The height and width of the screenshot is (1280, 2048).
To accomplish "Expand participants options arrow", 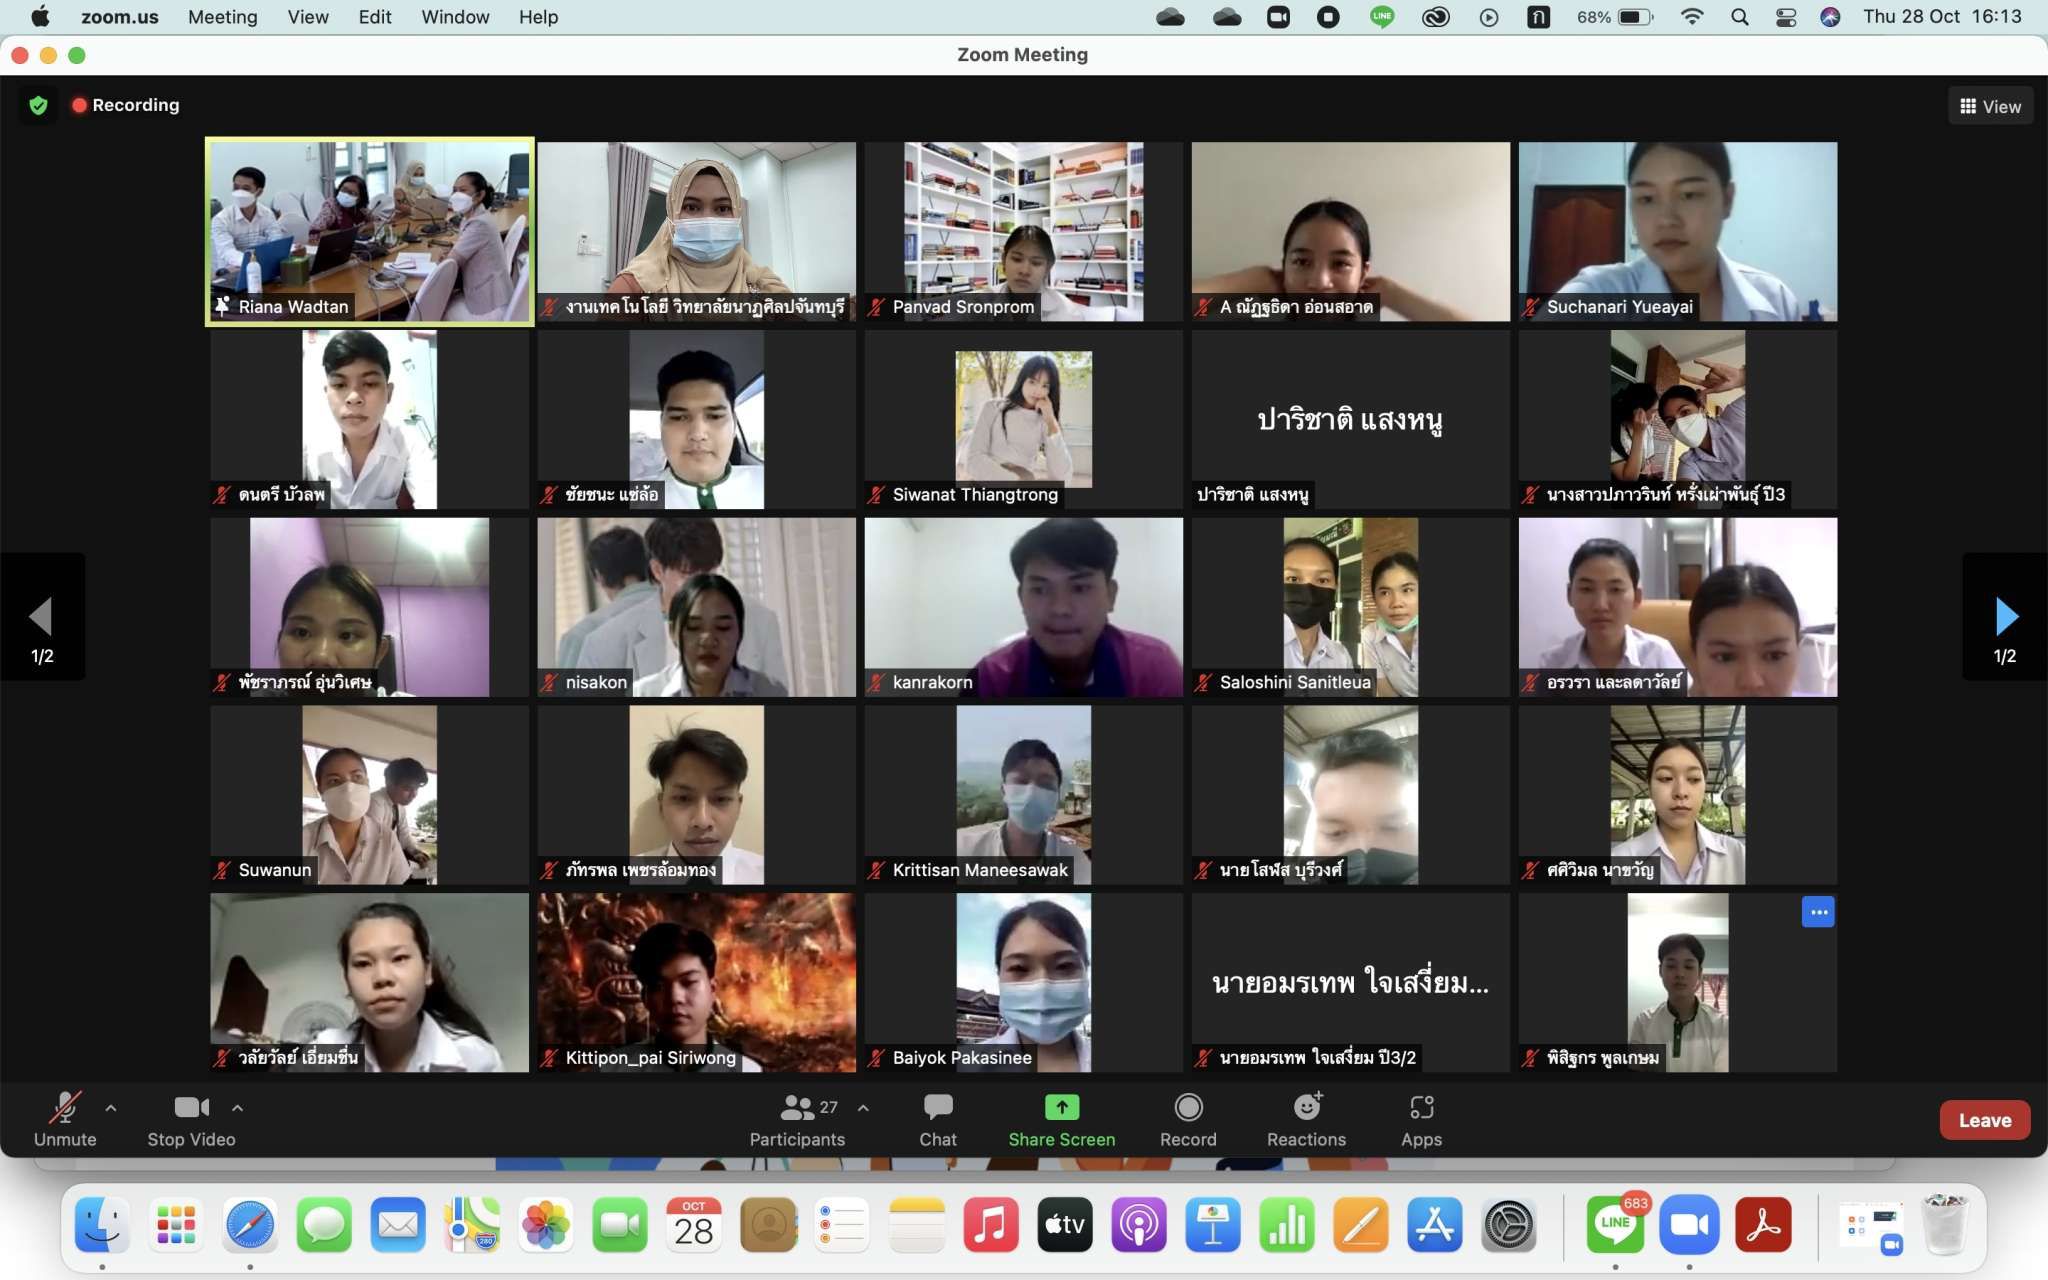I will [x=863, y=1108].
